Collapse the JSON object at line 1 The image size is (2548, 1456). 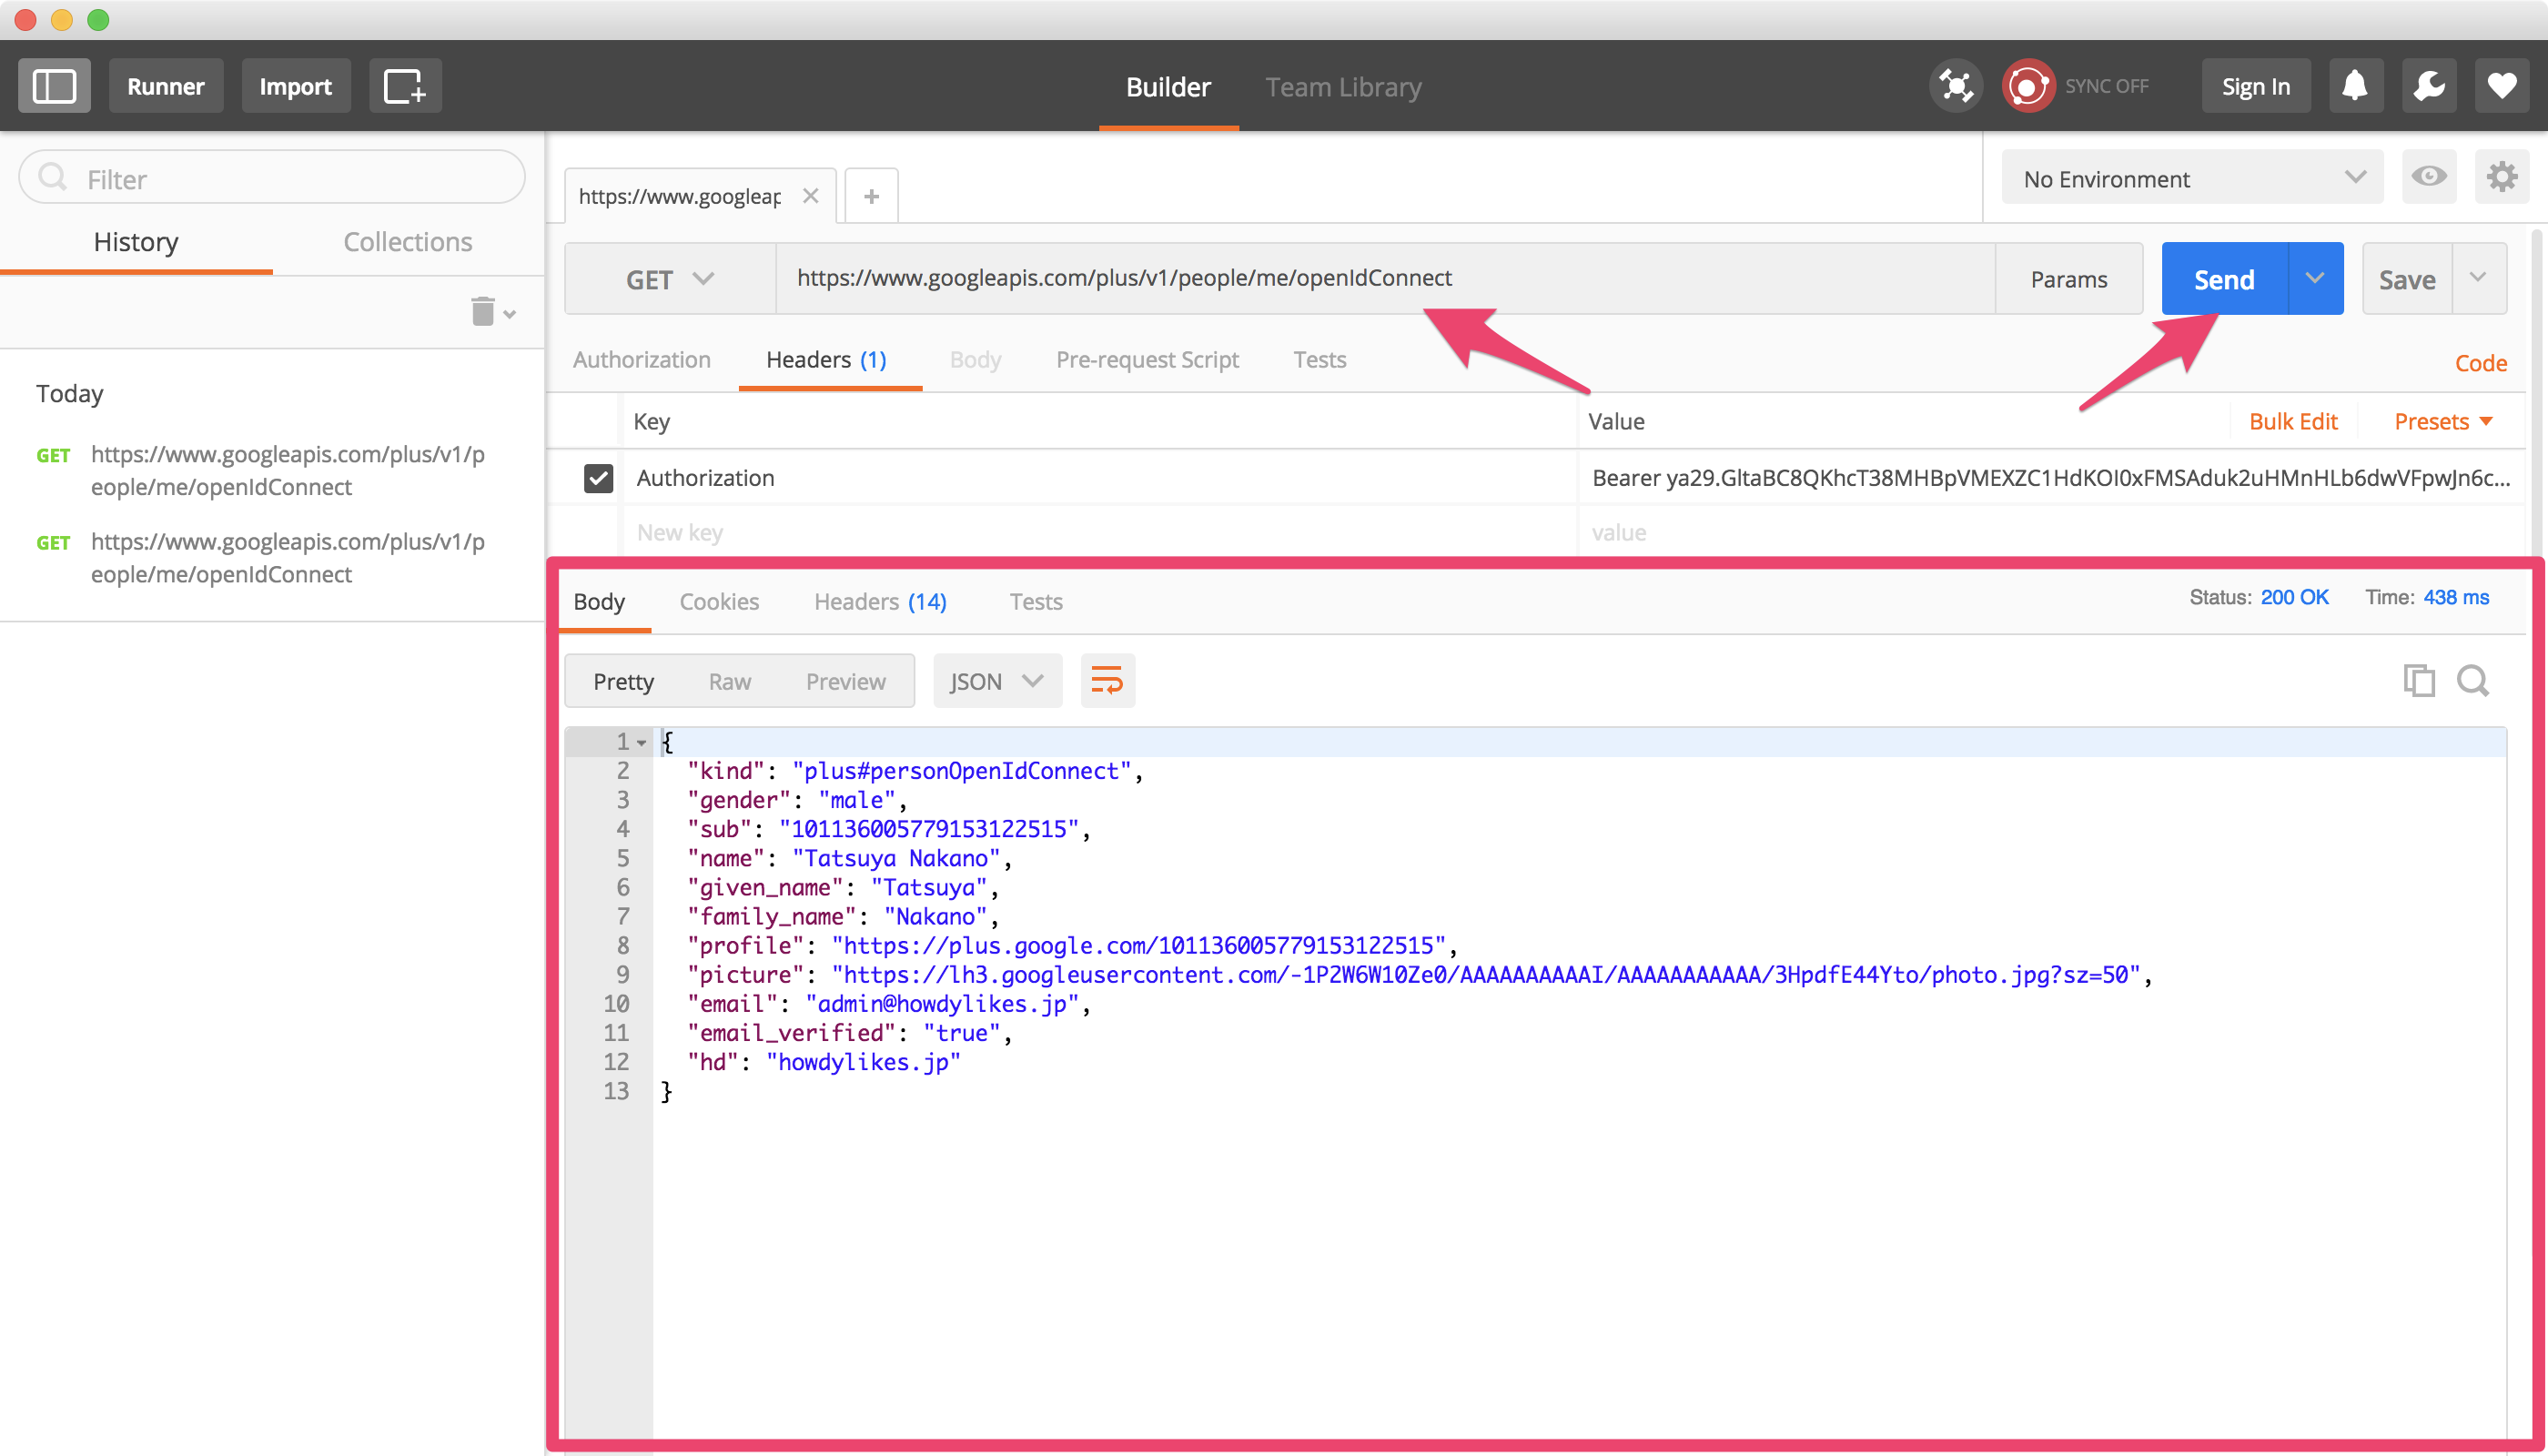[x=640, y=742]
